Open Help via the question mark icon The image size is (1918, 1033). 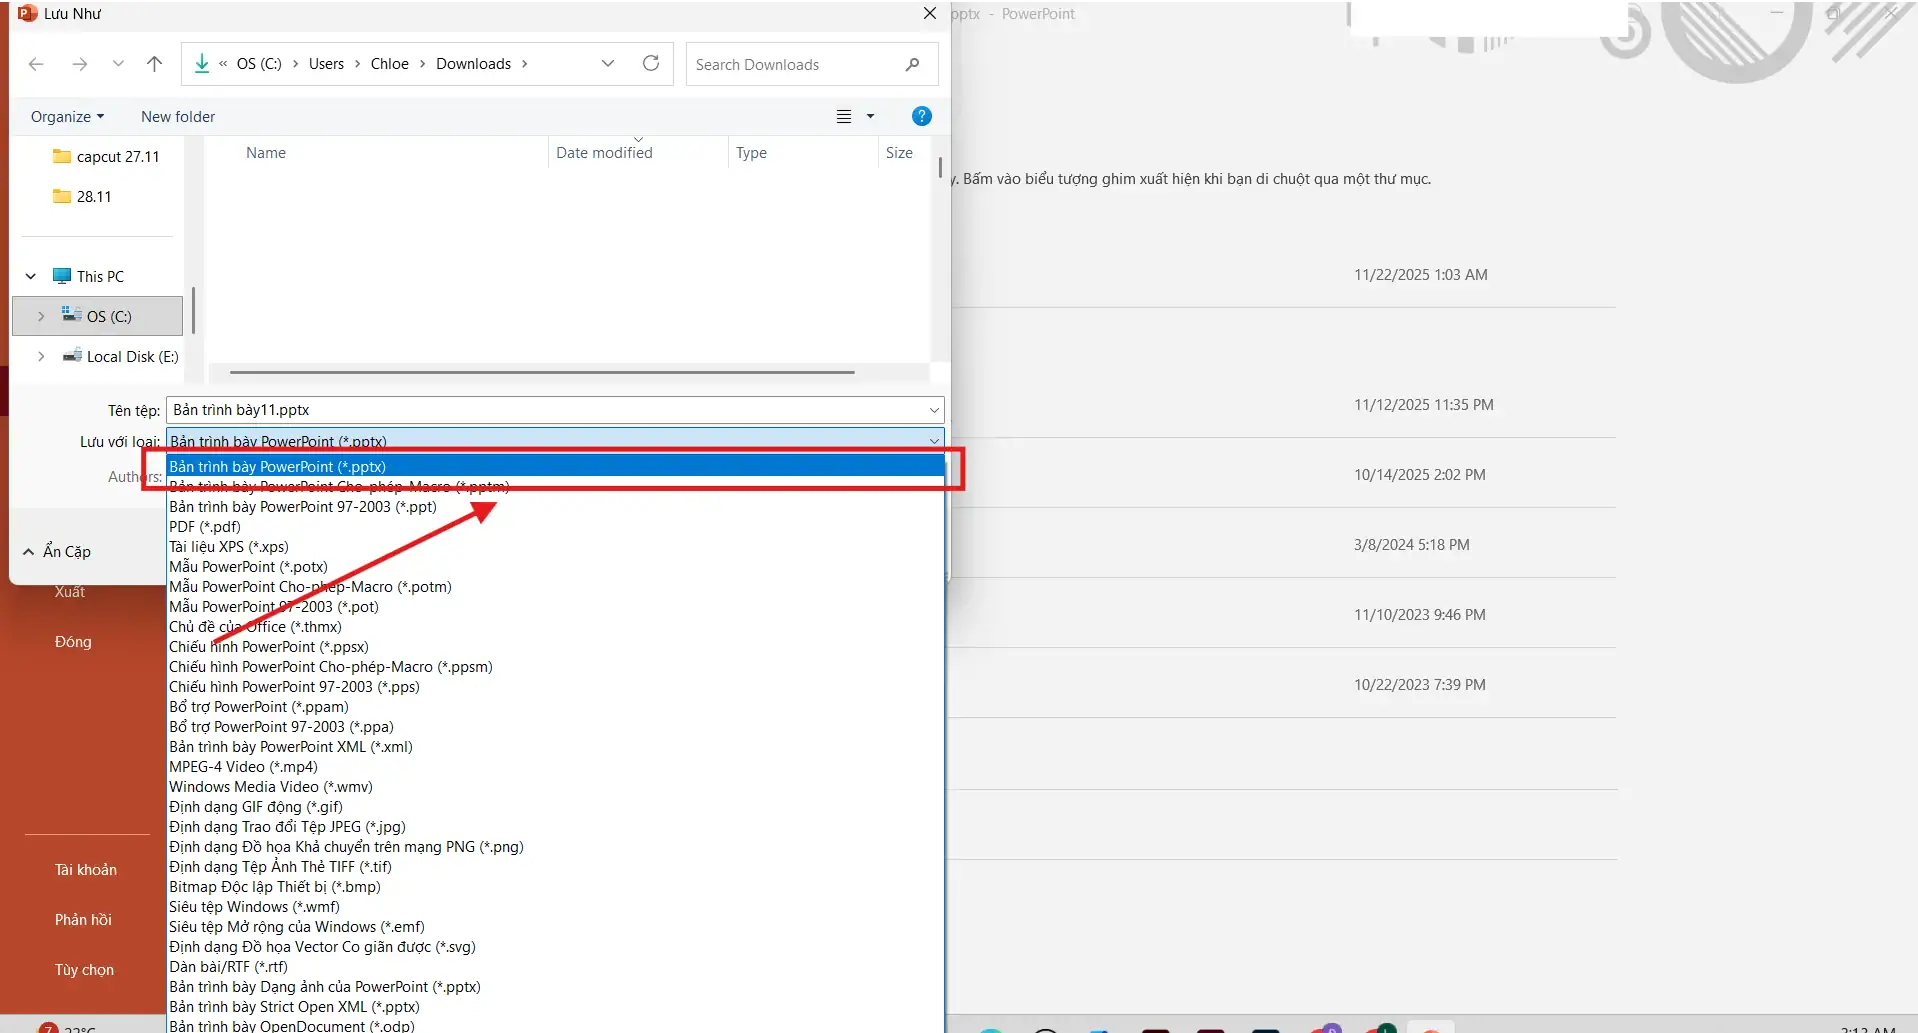(921, 115)
